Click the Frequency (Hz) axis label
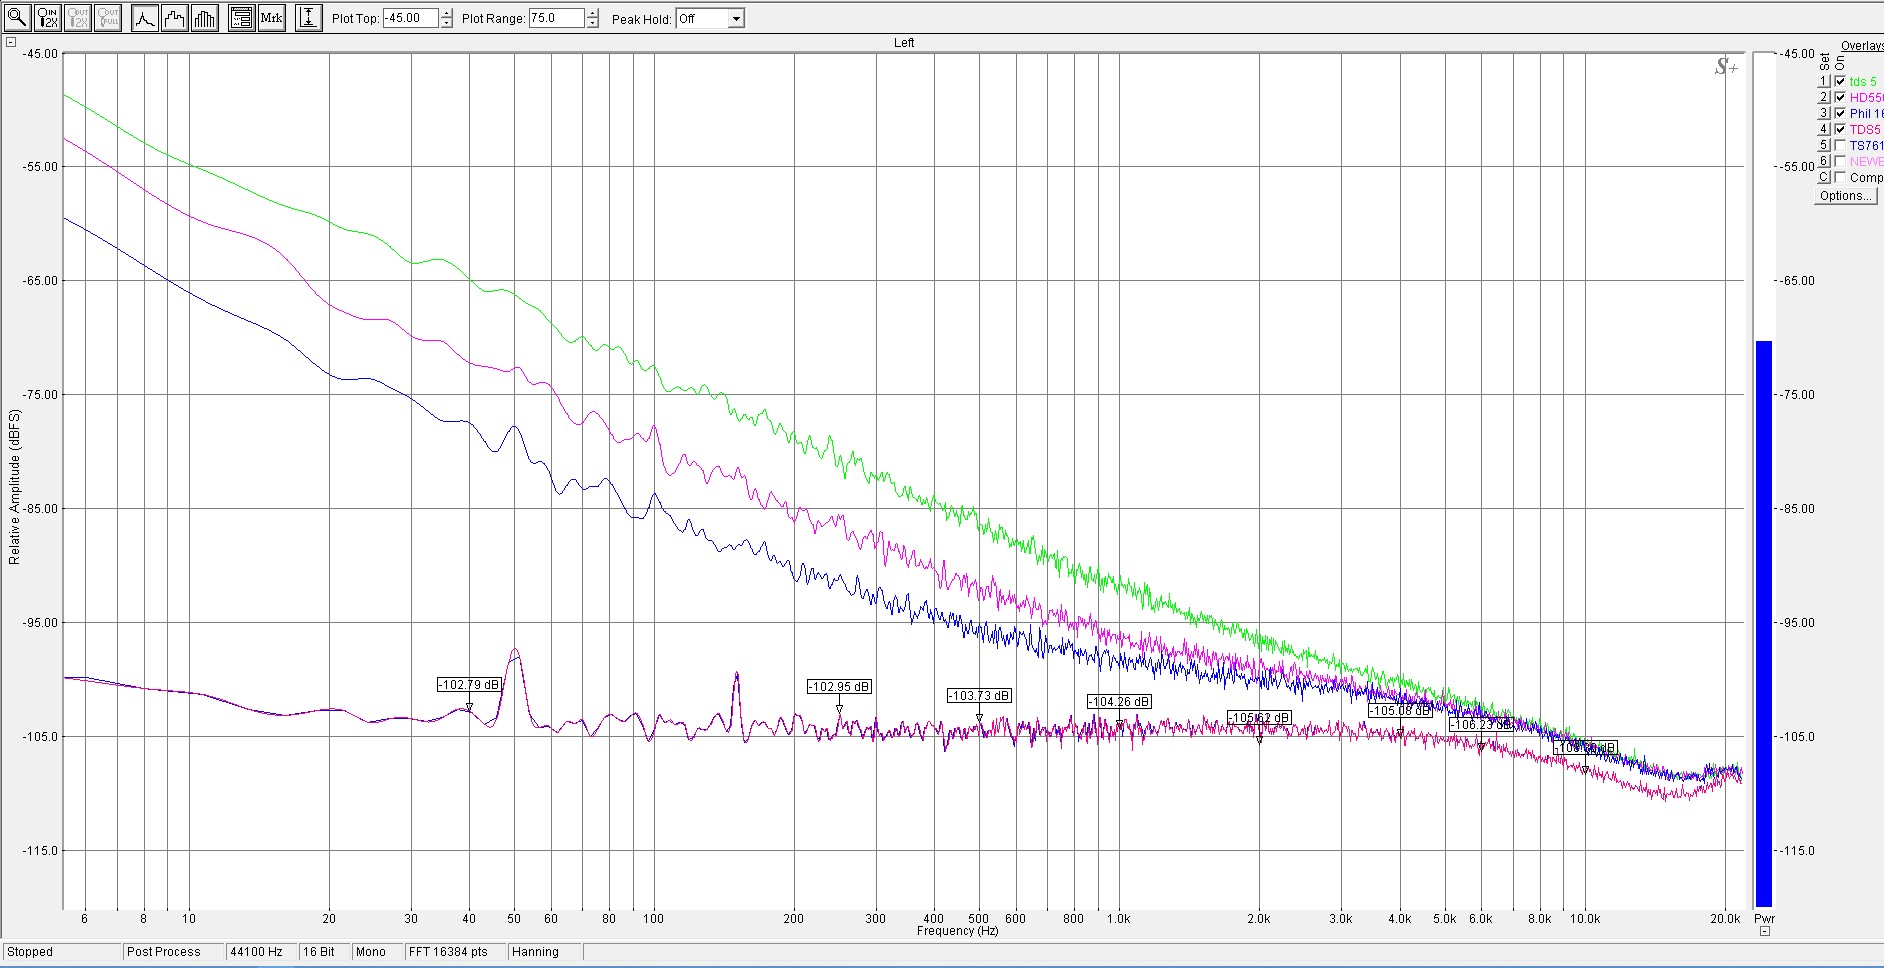The image size is (1884, 968). click(957, 931)
